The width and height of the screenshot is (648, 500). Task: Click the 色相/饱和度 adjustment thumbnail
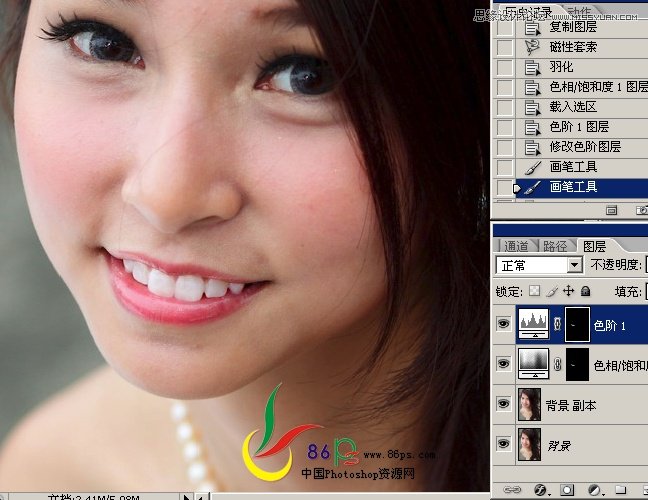[534, 364]
